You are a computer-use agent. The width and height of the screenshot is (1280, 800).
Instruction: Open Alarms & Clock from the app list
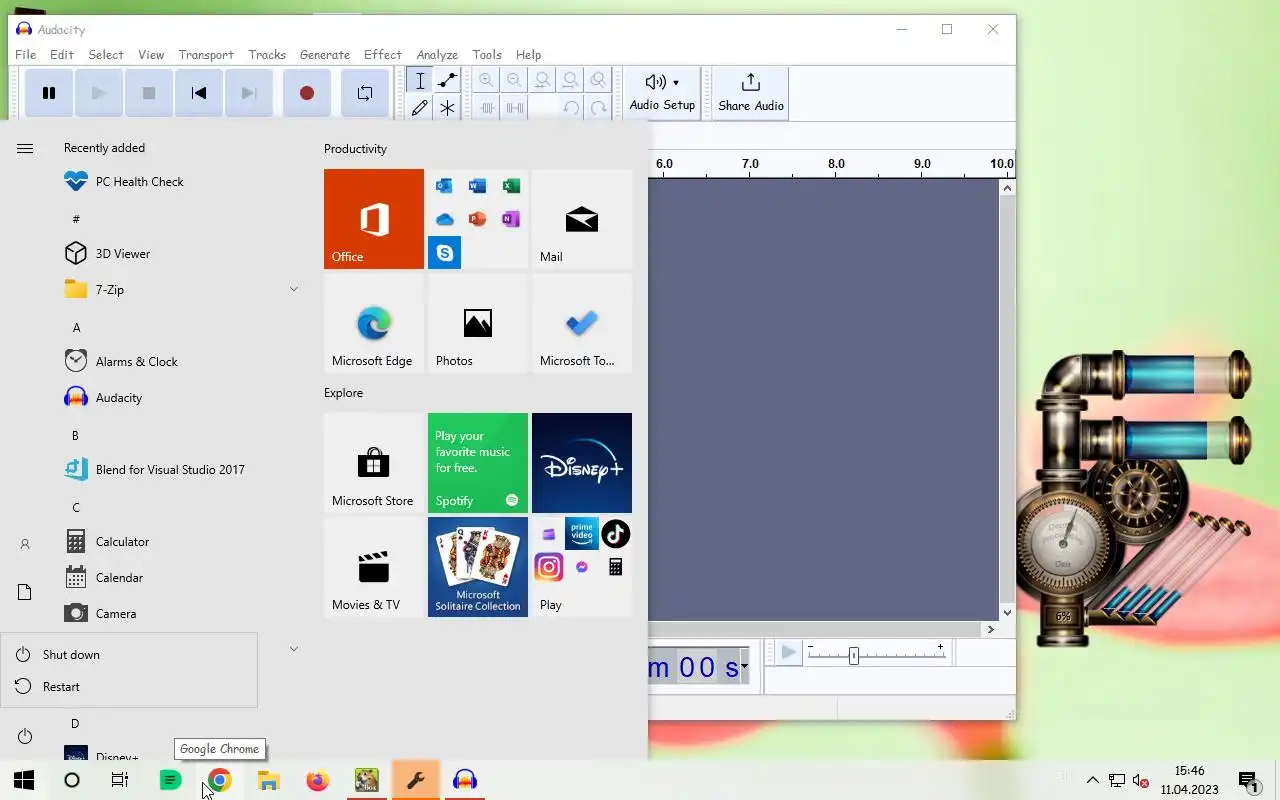coord(180,362)
